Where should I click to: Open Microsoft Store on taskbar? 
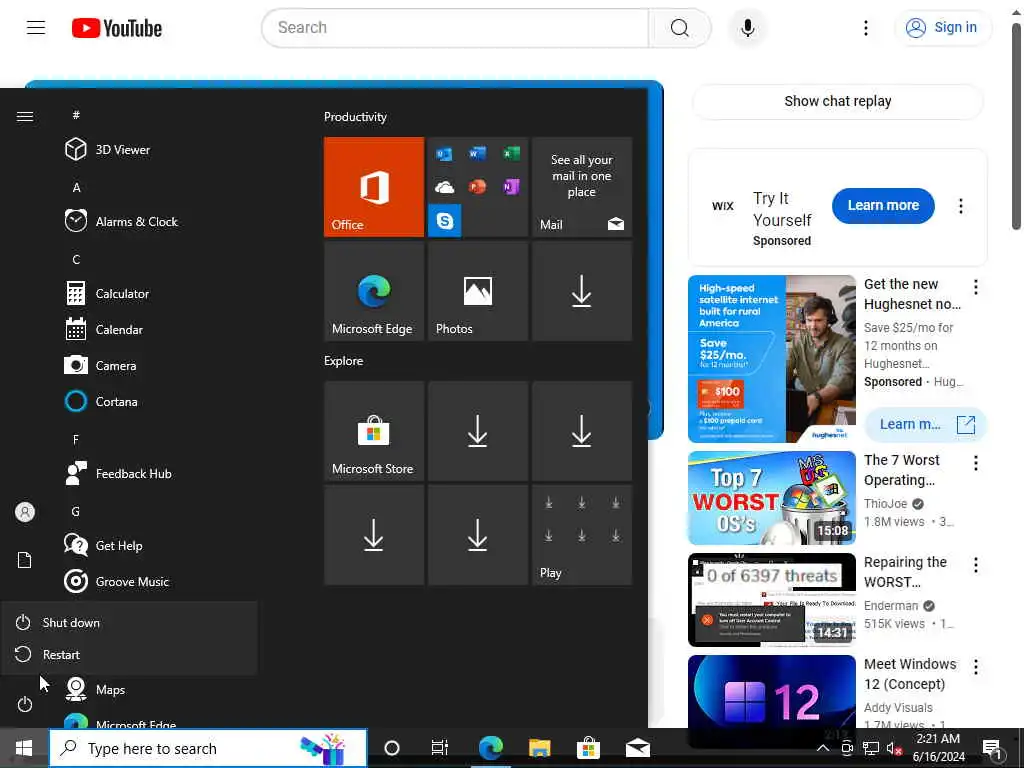pyautogui.click(x=588, y=748)
